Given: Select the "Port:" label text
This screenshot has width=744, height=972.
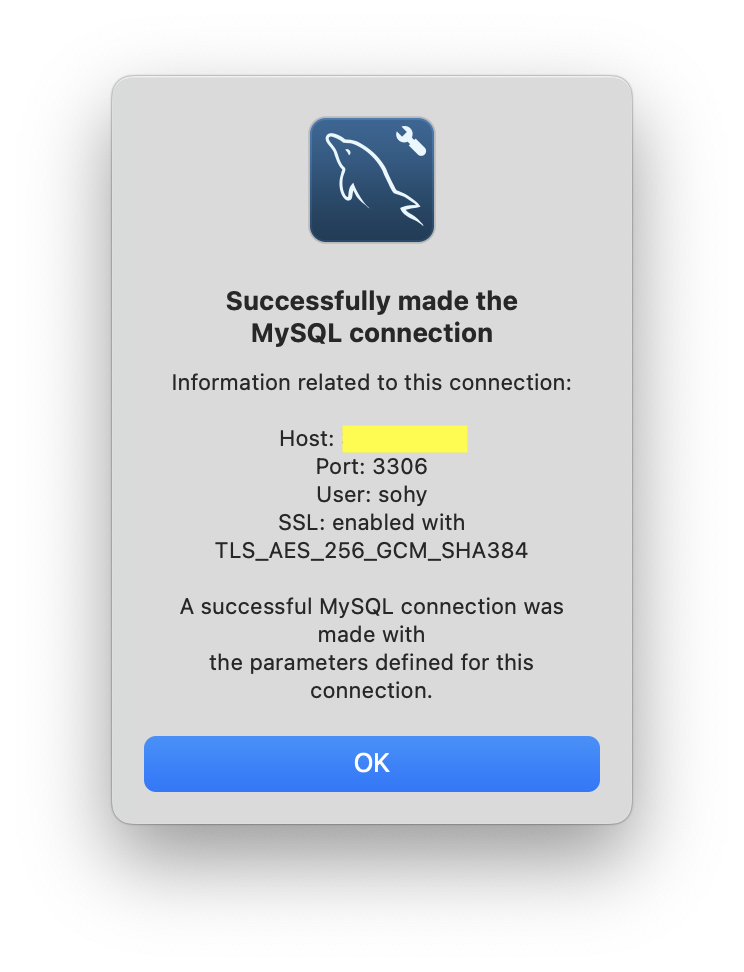Looking at the screenshot, I should click(x=341, y=466).
